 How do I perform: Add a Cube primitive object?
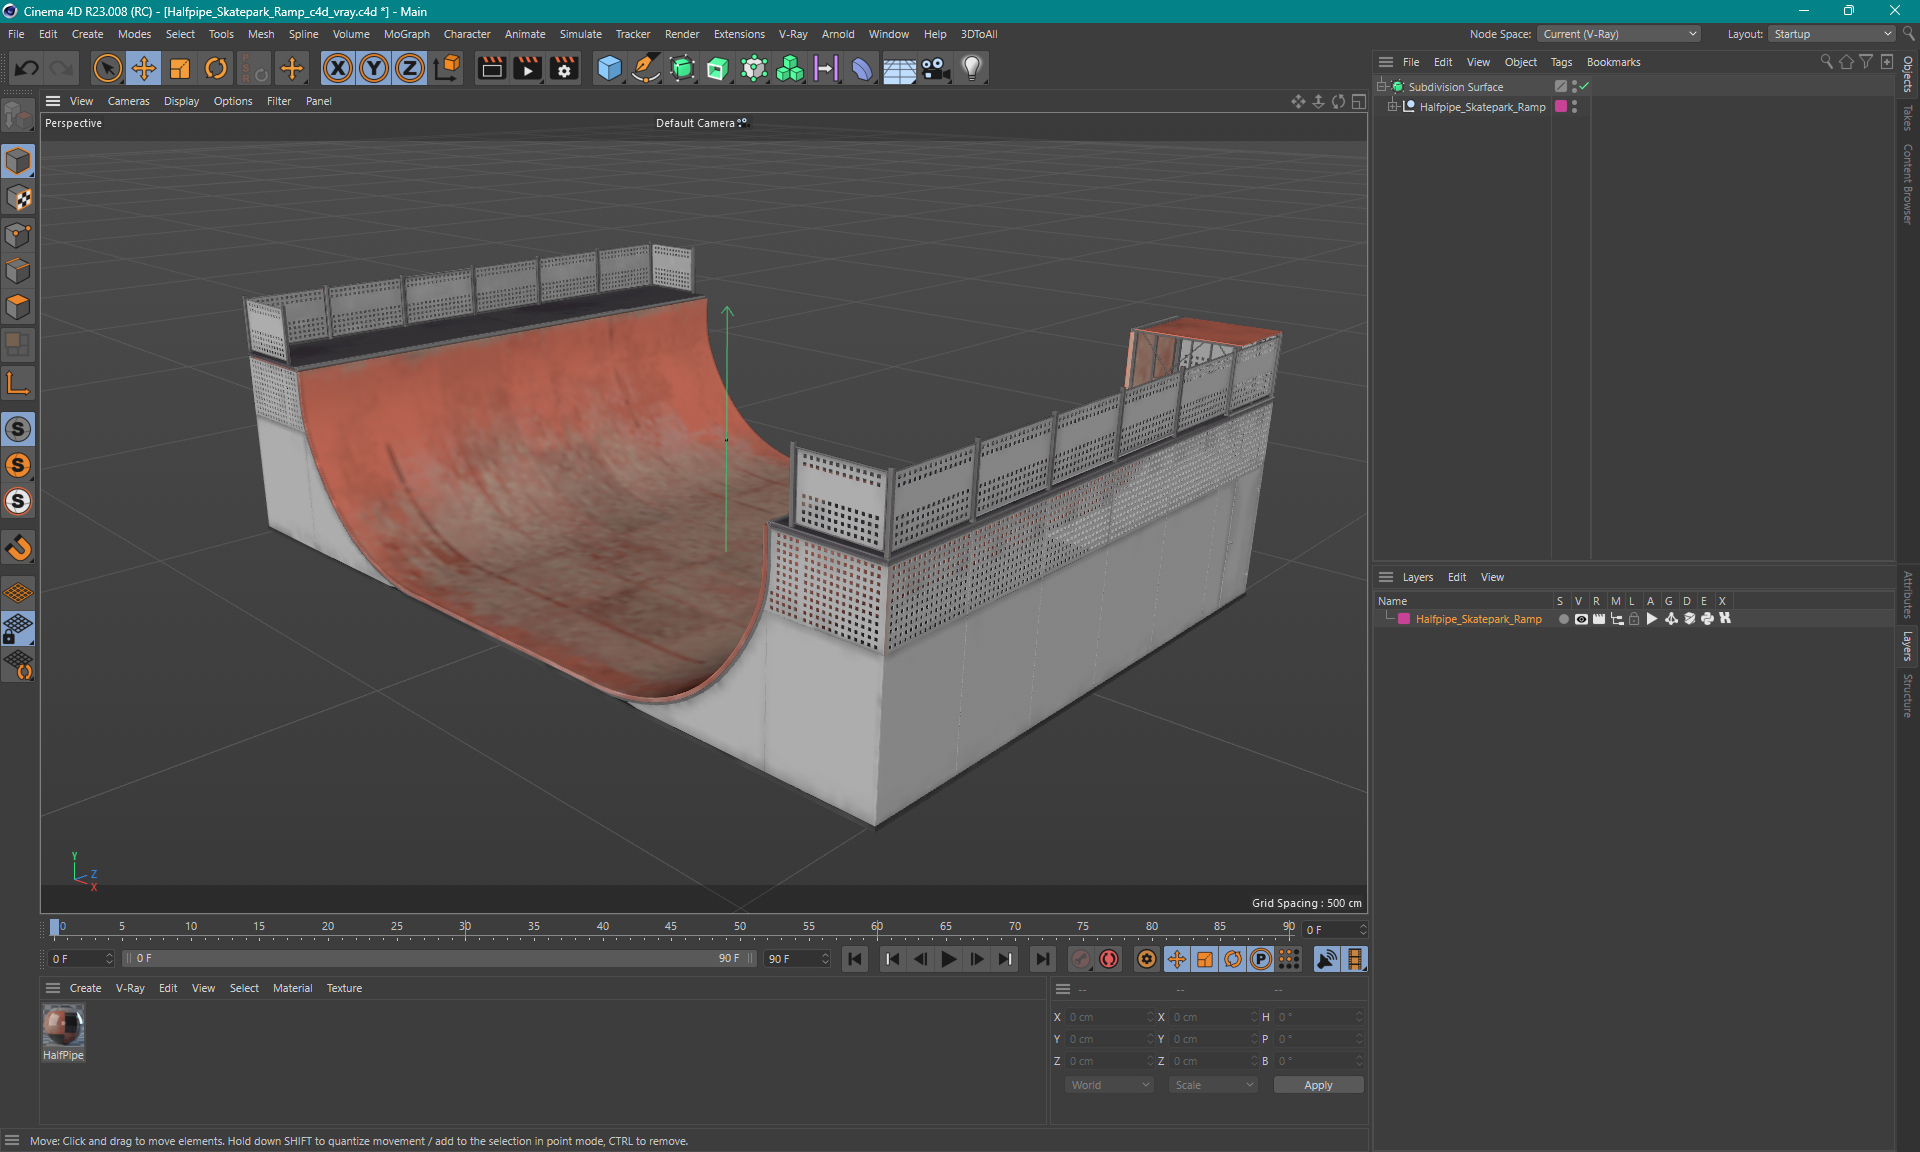pyautogui.click(x=609, y=68)
